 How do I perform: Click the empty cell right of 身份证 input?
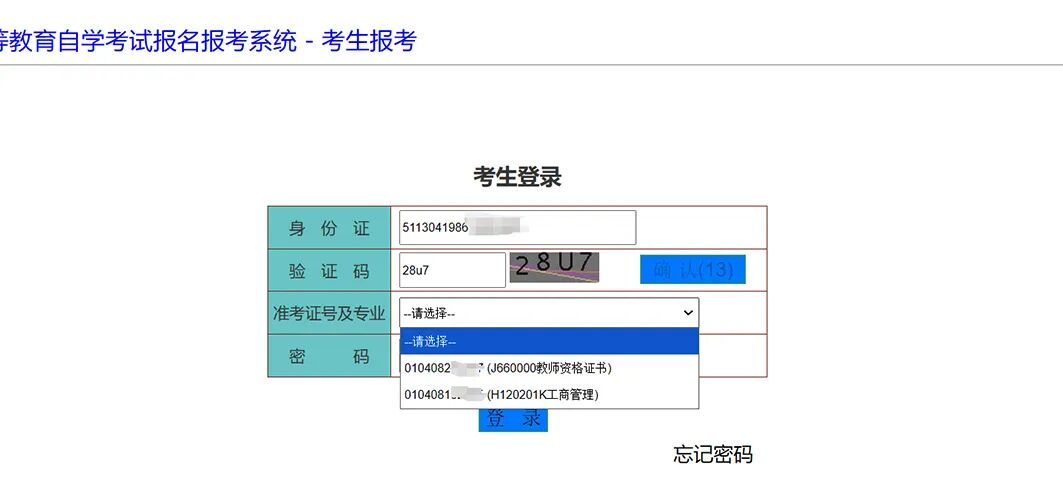point(700,227)
